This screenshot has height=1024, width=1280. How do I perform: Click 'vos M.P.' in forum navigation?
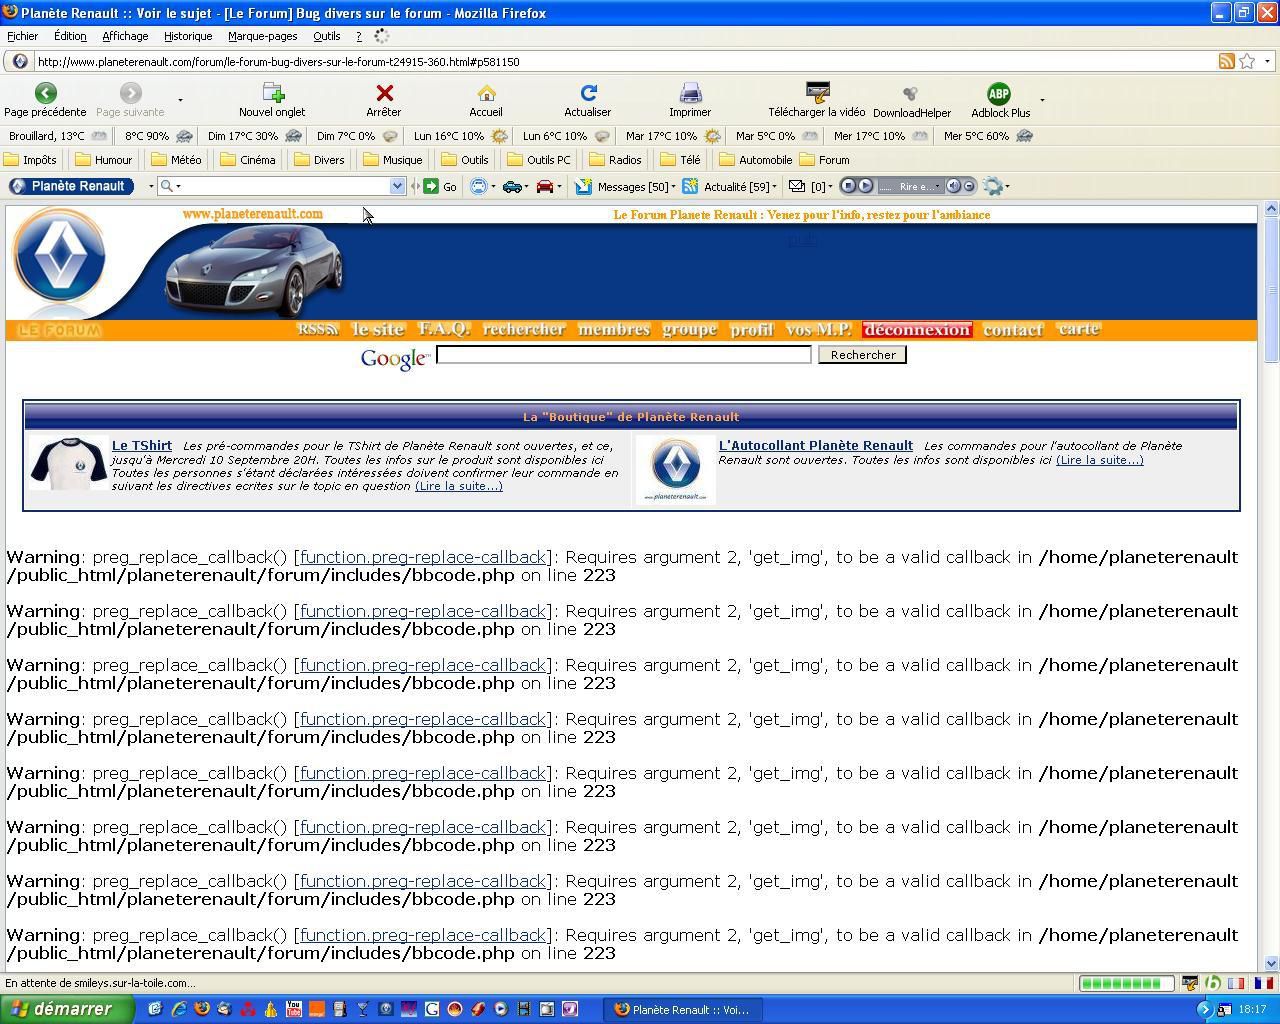[818, 329]
